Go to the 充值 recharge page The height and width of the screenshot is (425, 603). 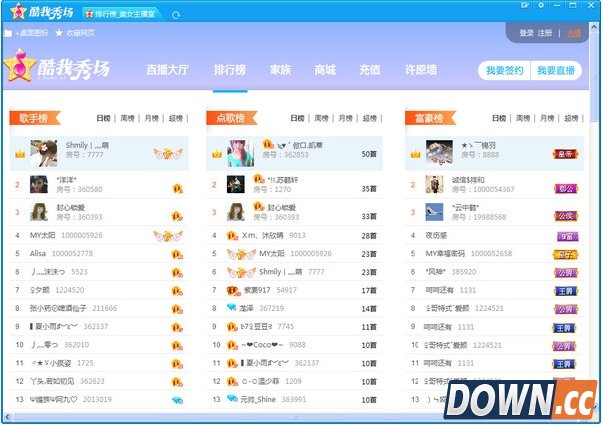click(x=369, y=71)
